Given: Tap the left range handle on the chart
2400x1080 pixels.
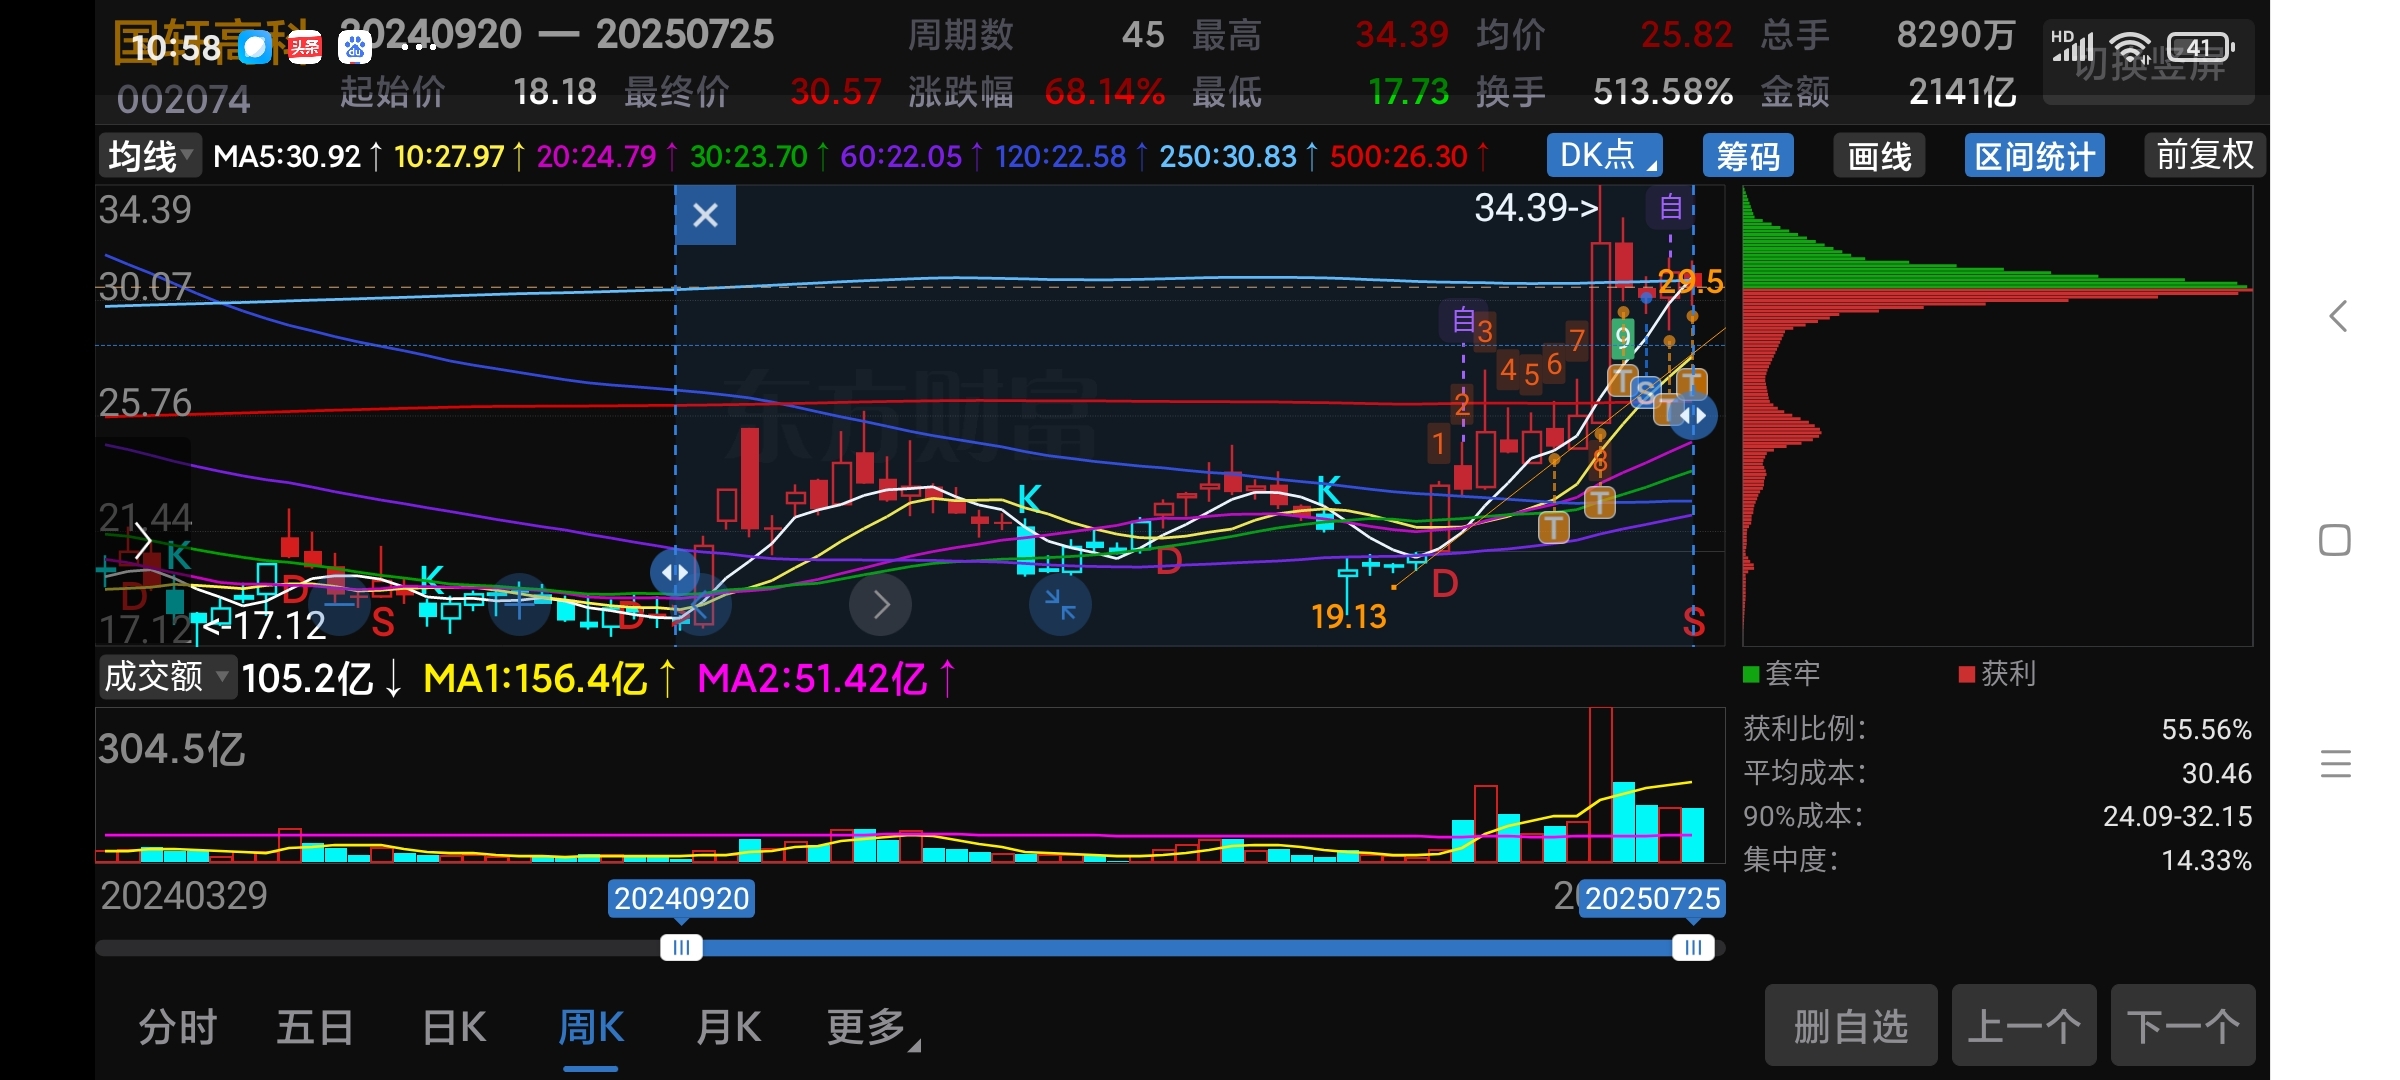Looking at the screenshot, I should 675,573.
